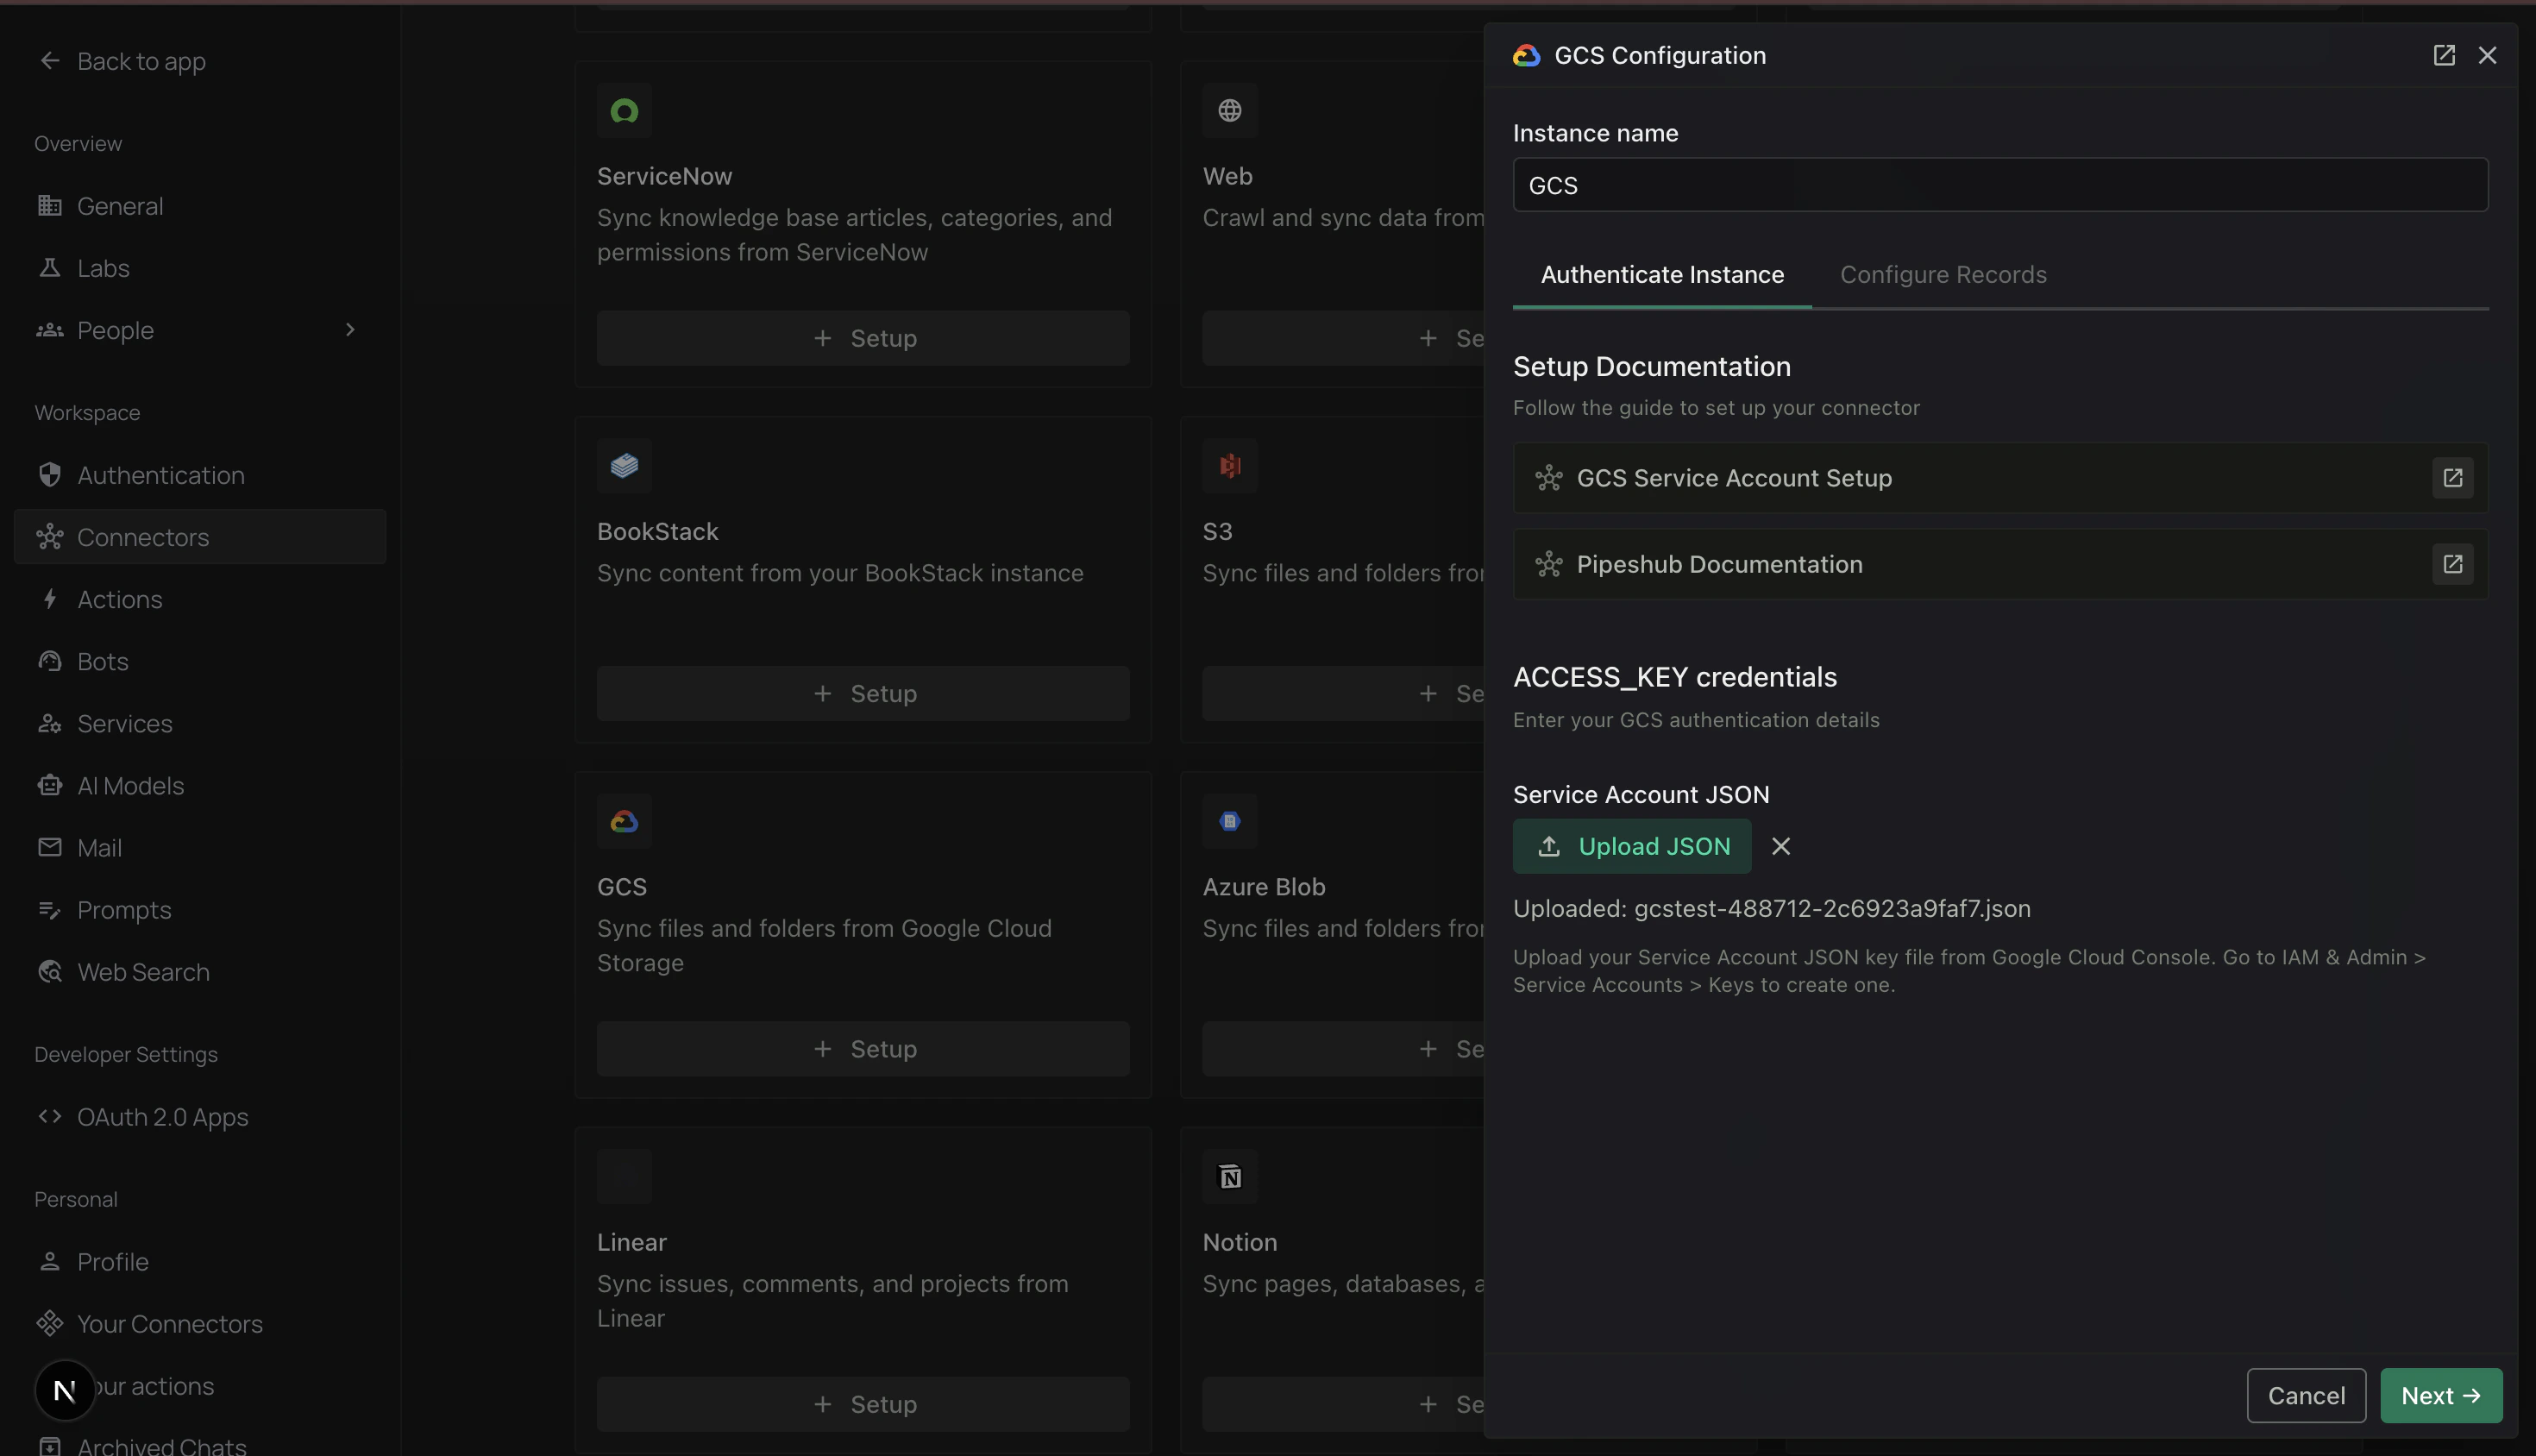Click the N user avatar

(x=65, y=1390)
